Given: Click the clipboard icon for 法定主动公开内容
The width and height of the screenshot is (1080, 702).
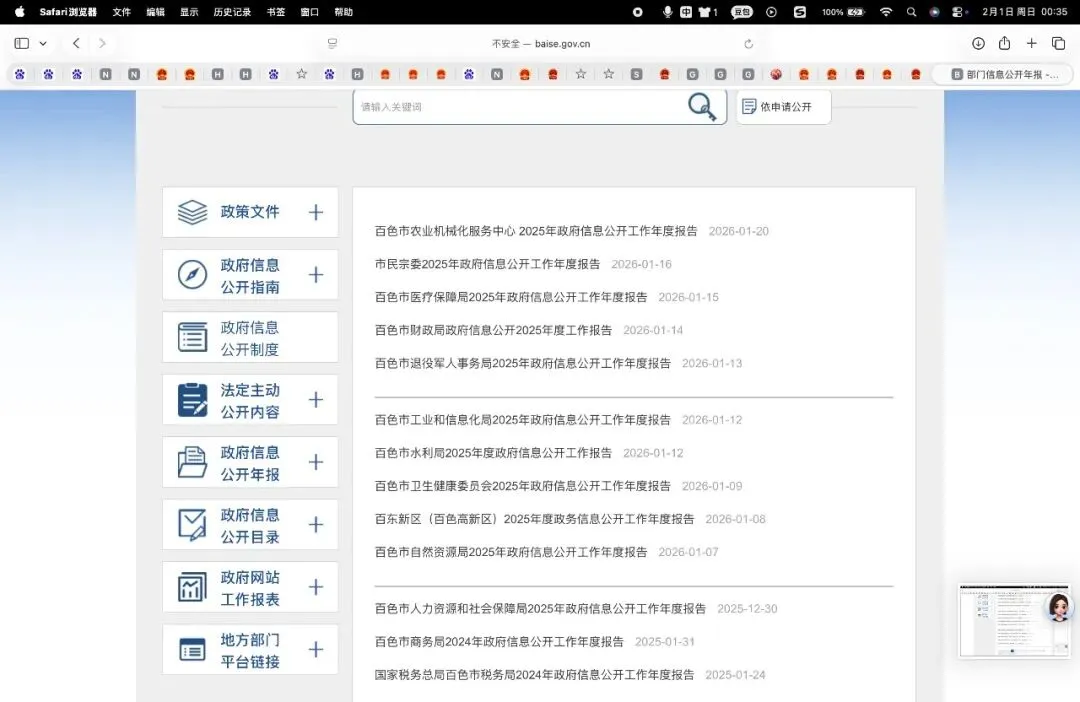Looking at the screenshot, I should pyautogui.click(x=192, y=400).
